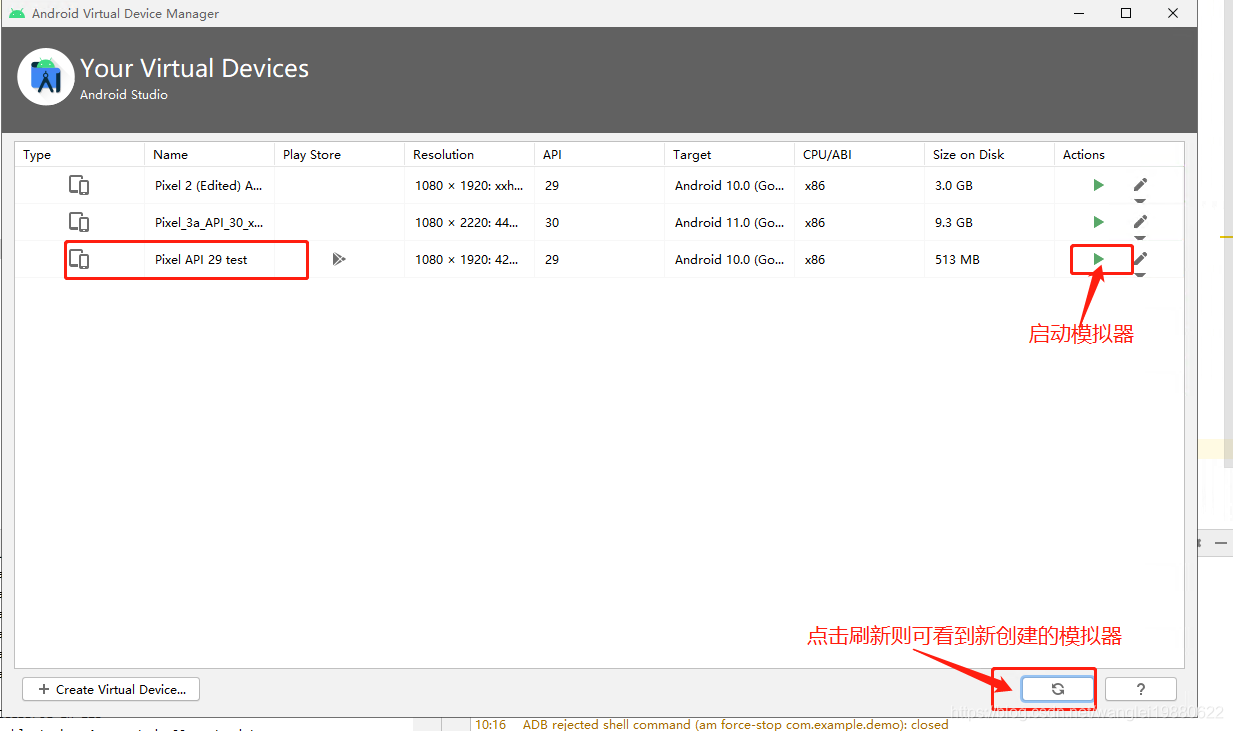Open help with the question mark button
Viewport: 1233px width, 731px height.
pyautogui.click(x=1141, y=689)
